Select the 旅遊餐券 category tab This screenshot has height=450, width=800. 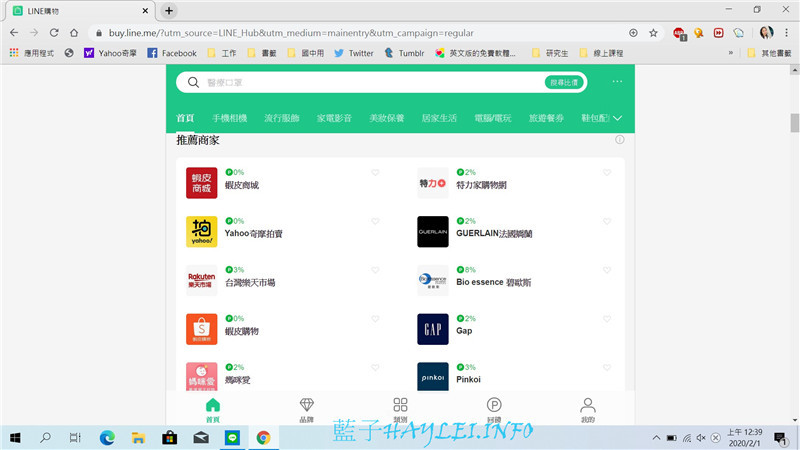pos(546,118)
